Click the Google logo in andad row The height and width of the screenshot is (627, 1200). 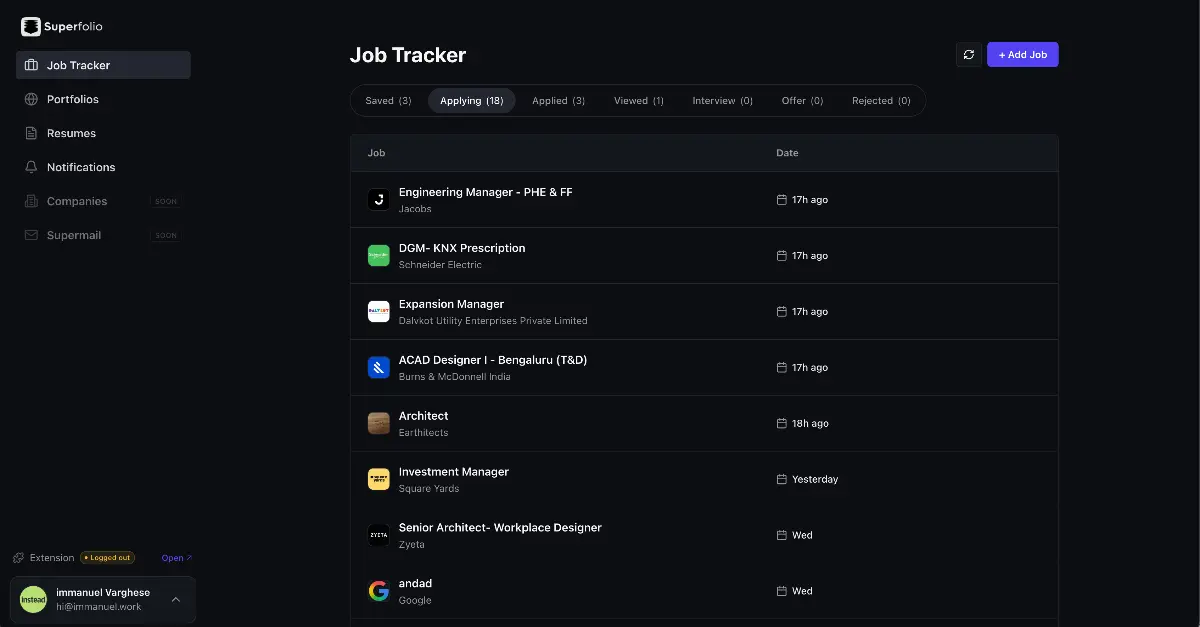coord(378,591)
